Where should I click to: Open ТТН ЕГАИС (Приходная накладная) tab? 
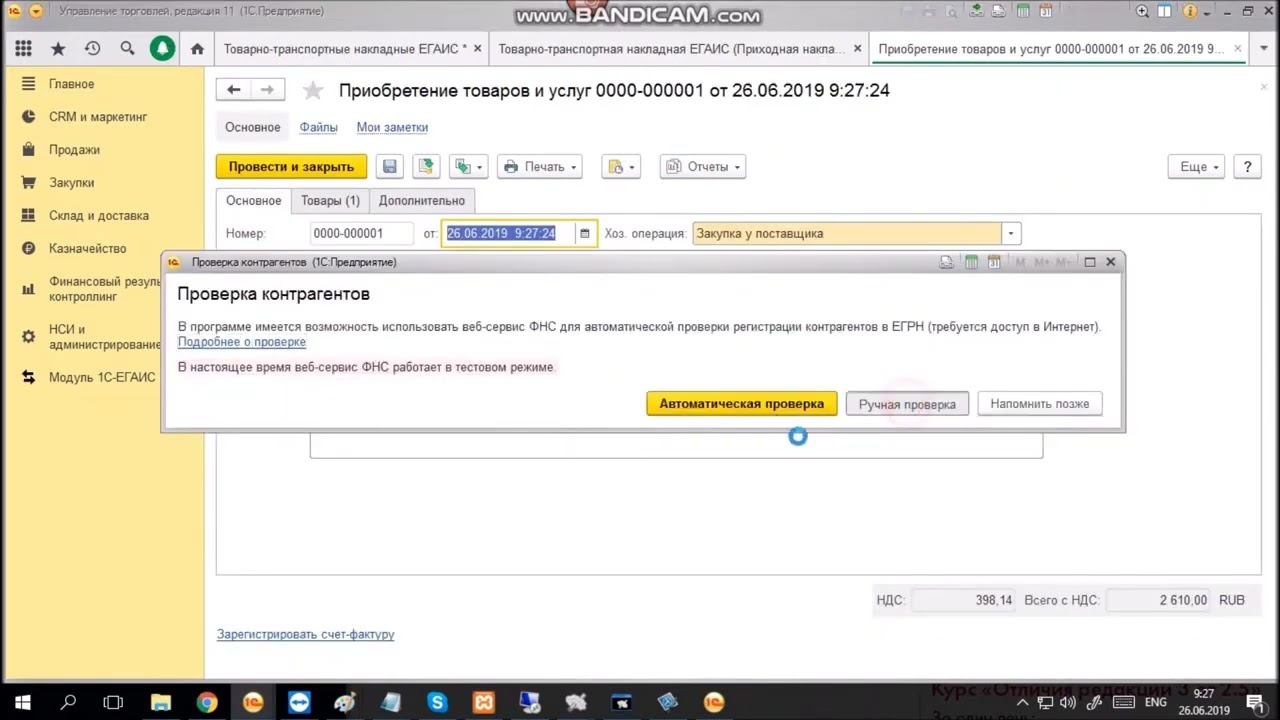[671, 48]
